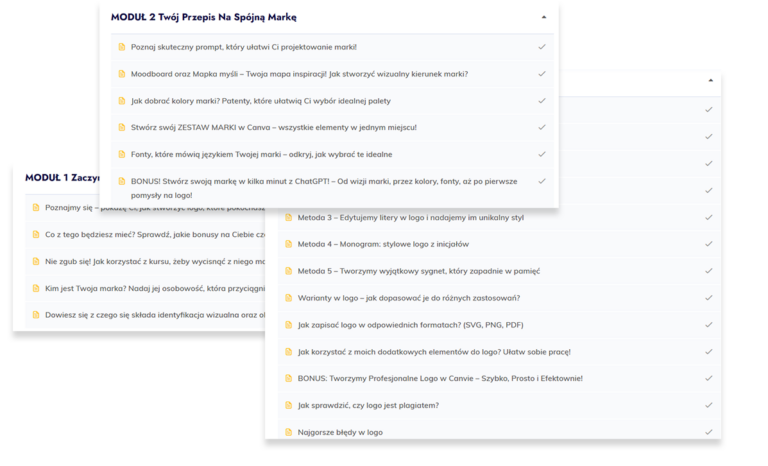
Task: Collapse the right-hand module panel arrow
Action: 710,80
